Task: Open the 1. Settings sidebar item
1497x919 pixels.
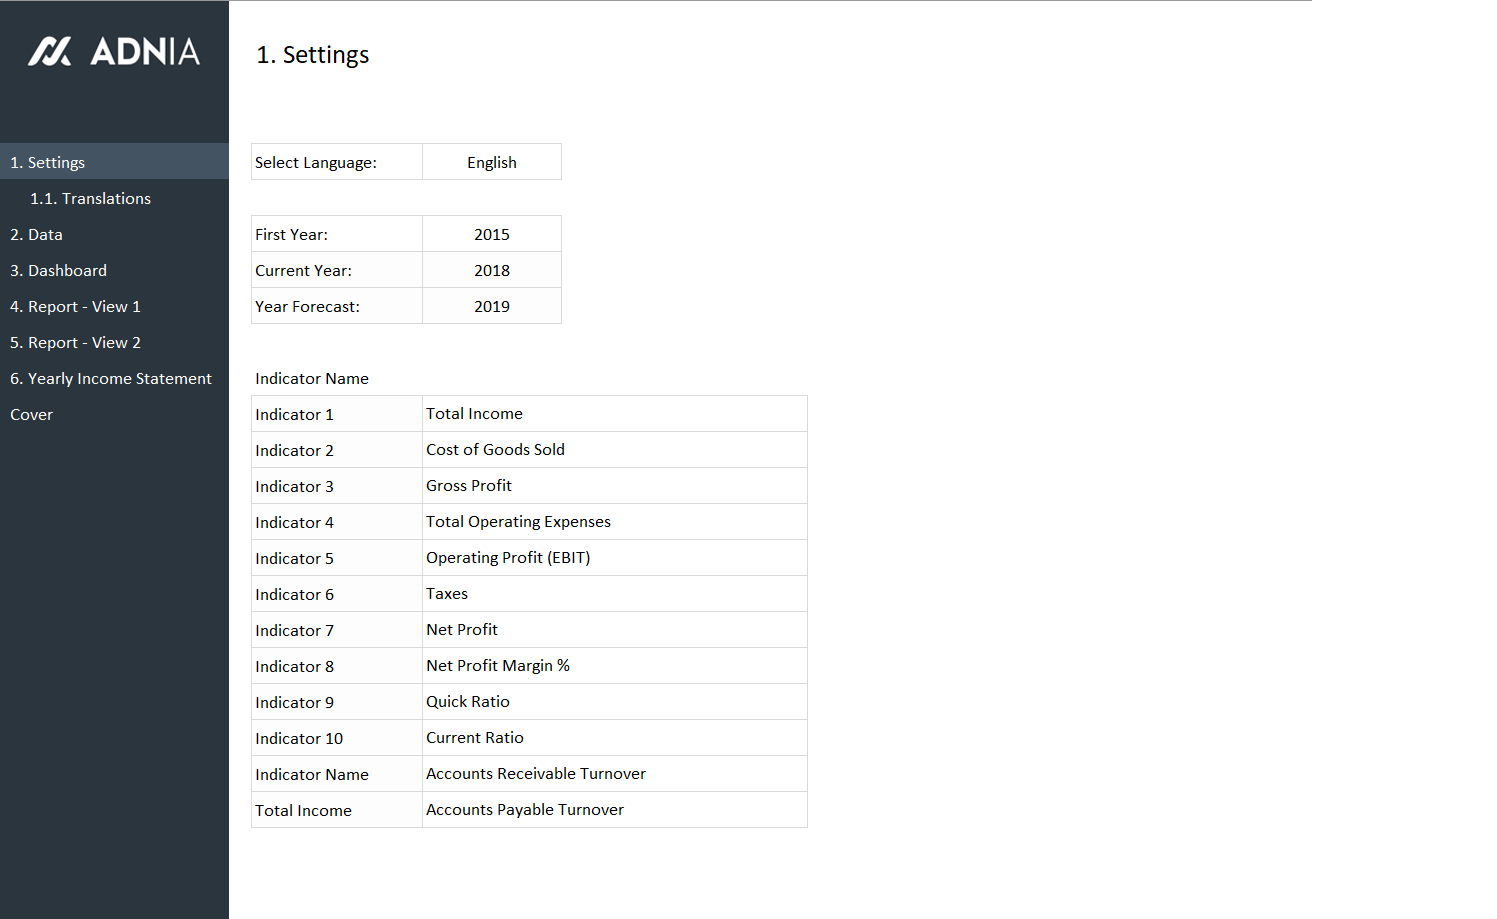Action: 48,162
